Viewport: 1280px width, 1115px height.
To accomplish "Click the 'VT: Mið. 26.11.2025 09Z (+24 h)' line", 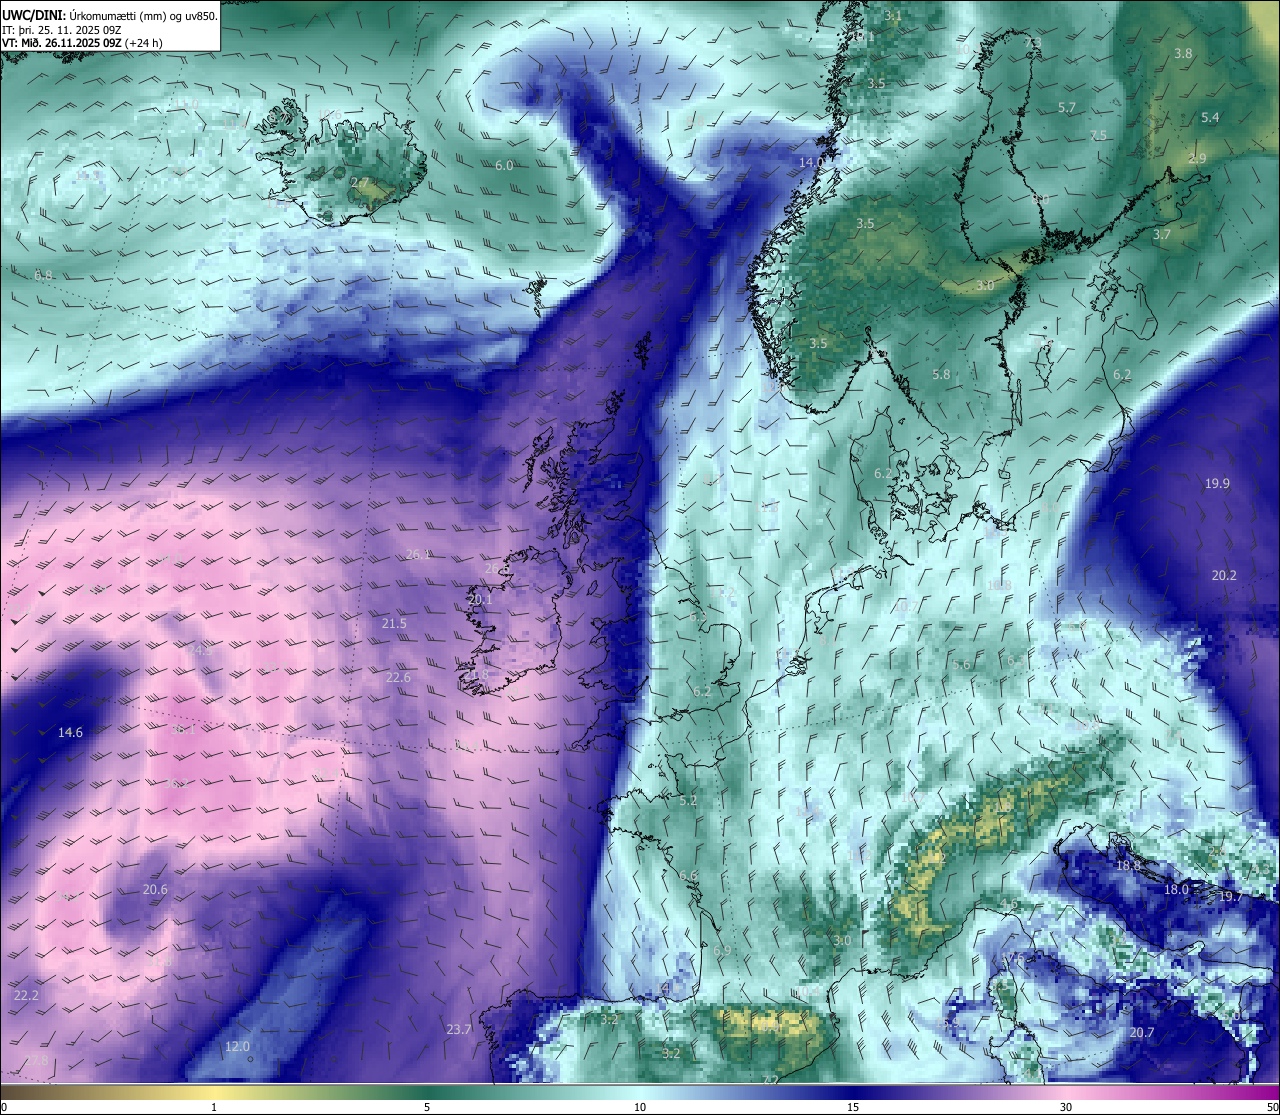I will [82, 43].
